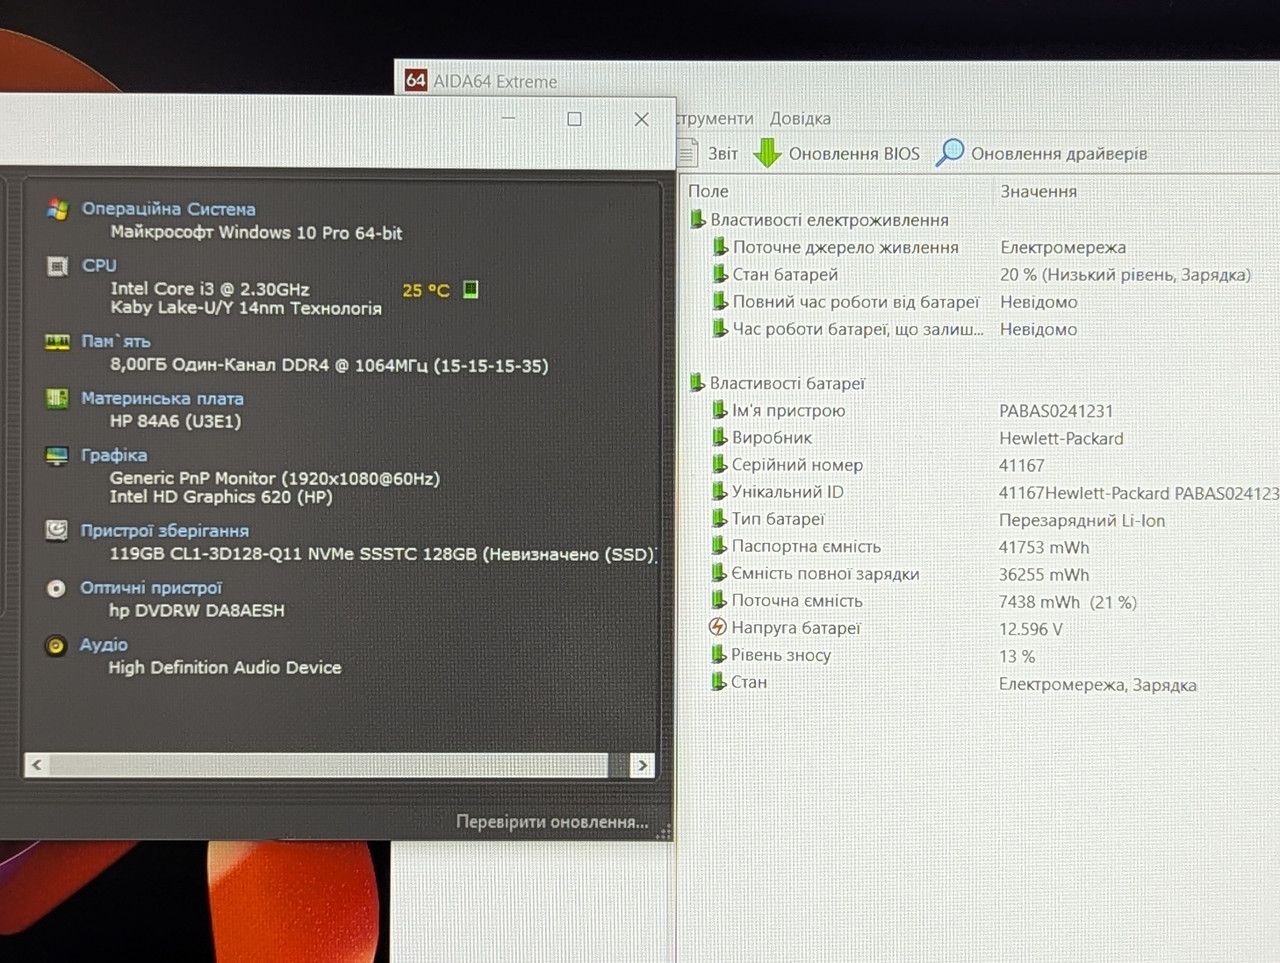Click the green CPU temperature indicator square

click(x=471, y=290)
